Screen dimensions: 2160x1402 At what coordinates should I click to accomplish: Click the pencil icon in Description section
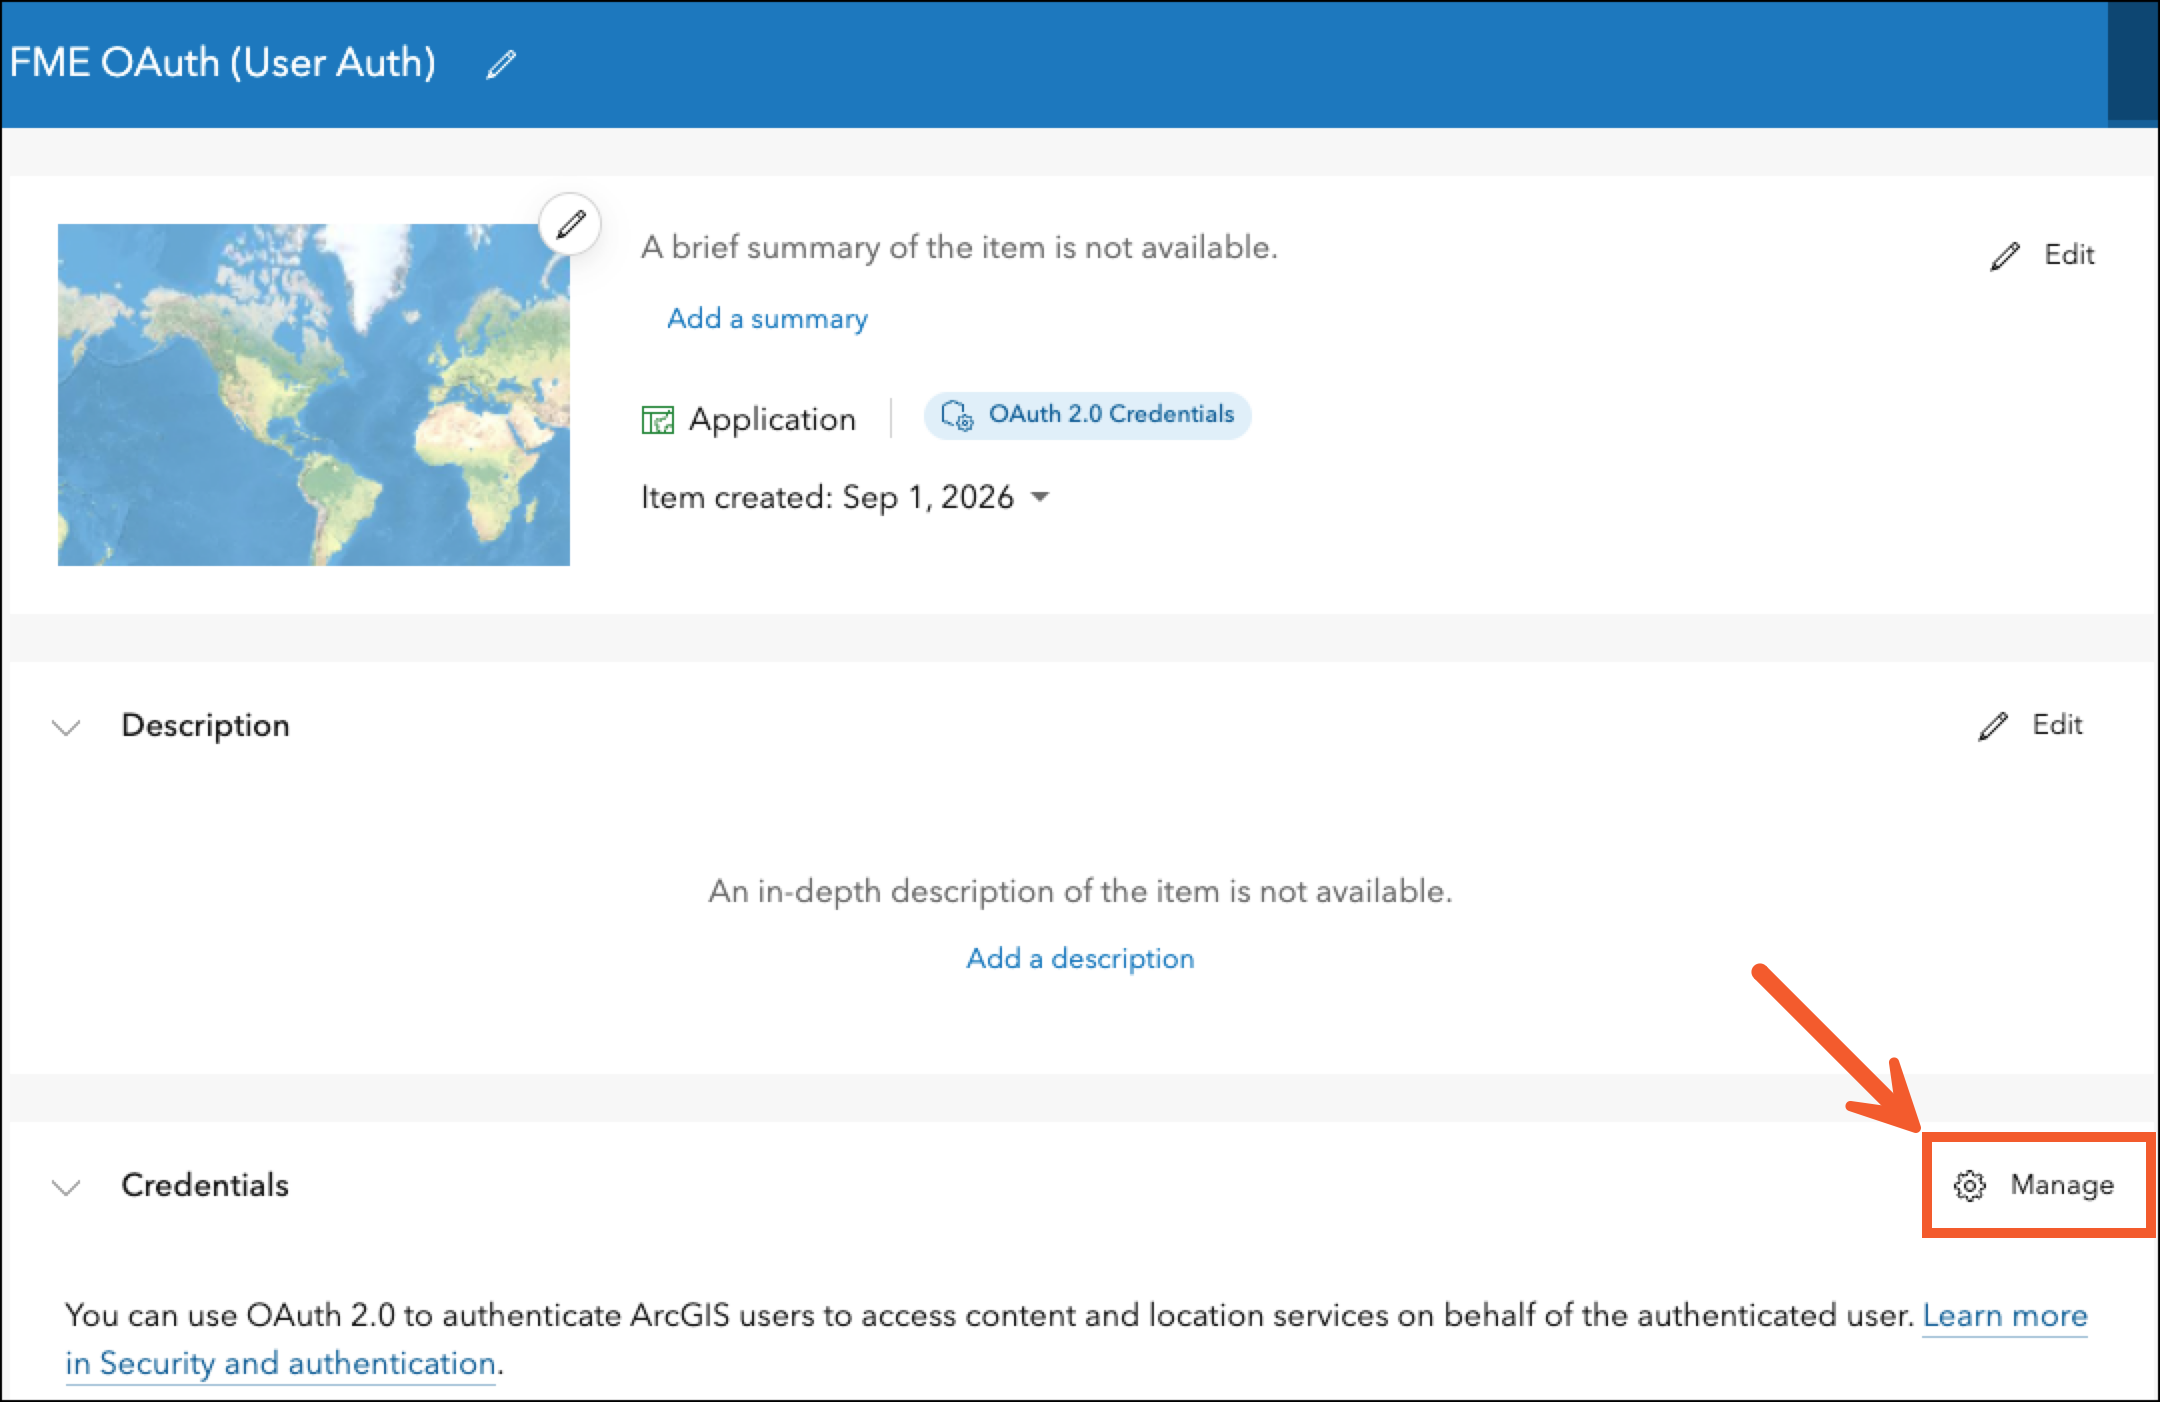click(1992, 726)
